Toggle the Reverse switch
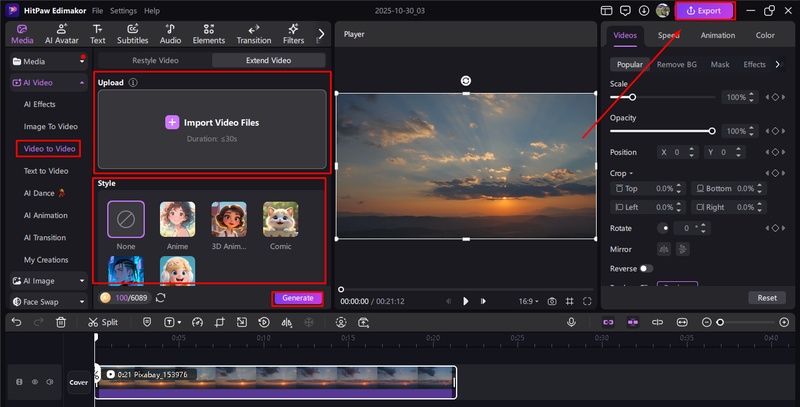 tap(646, 268)
